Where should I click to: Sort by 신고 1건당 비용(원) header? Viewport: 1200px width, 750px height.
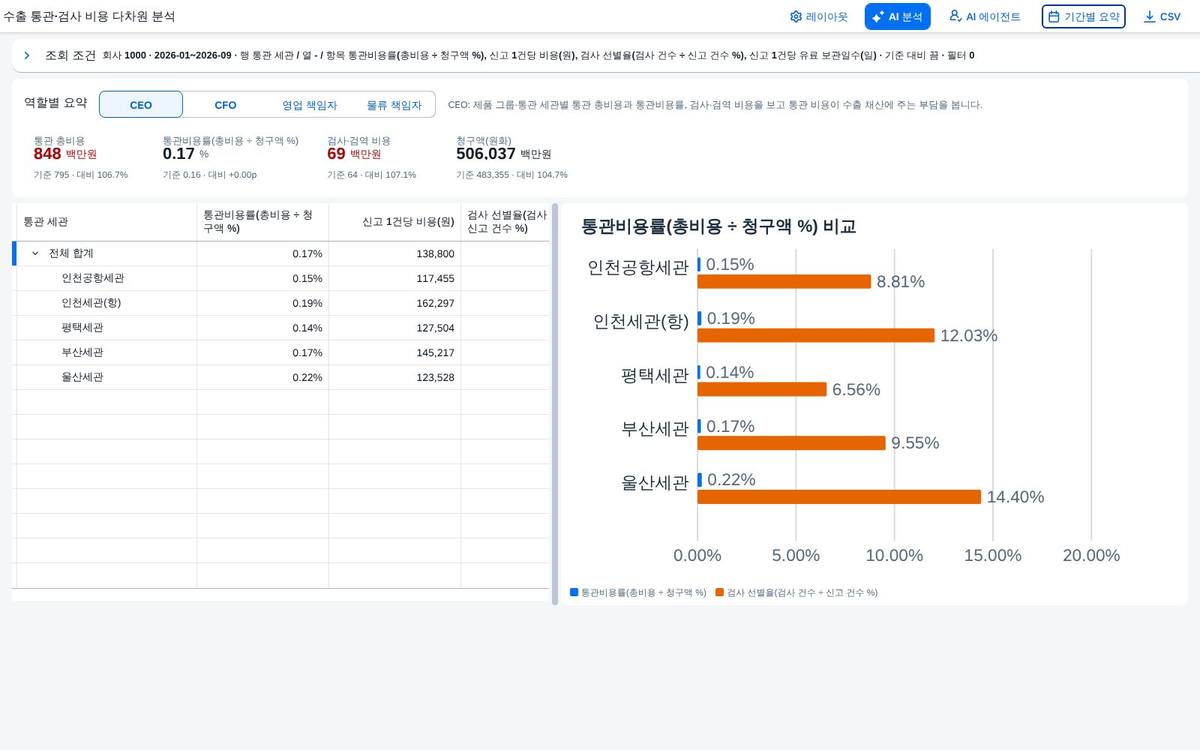click(395, 221)
